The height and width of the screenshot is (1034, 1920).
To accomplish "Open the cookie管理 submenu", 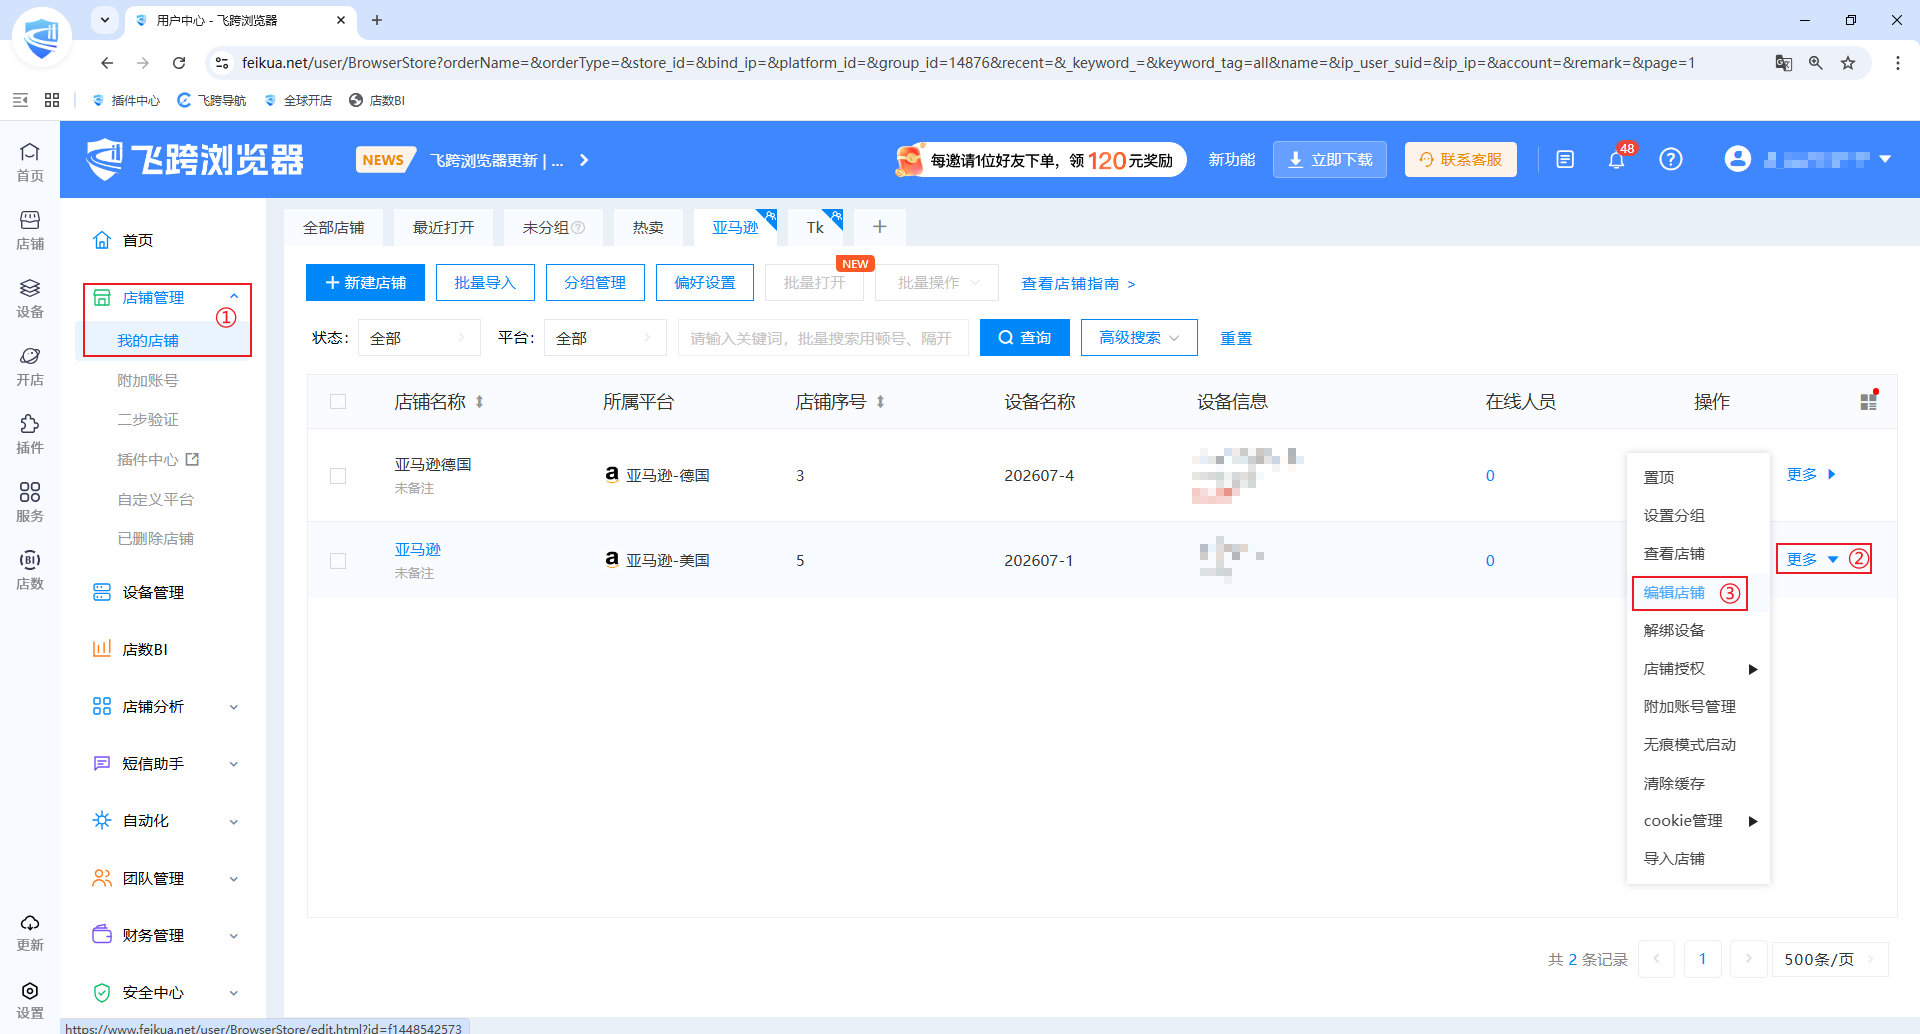I will point(1699,821).
